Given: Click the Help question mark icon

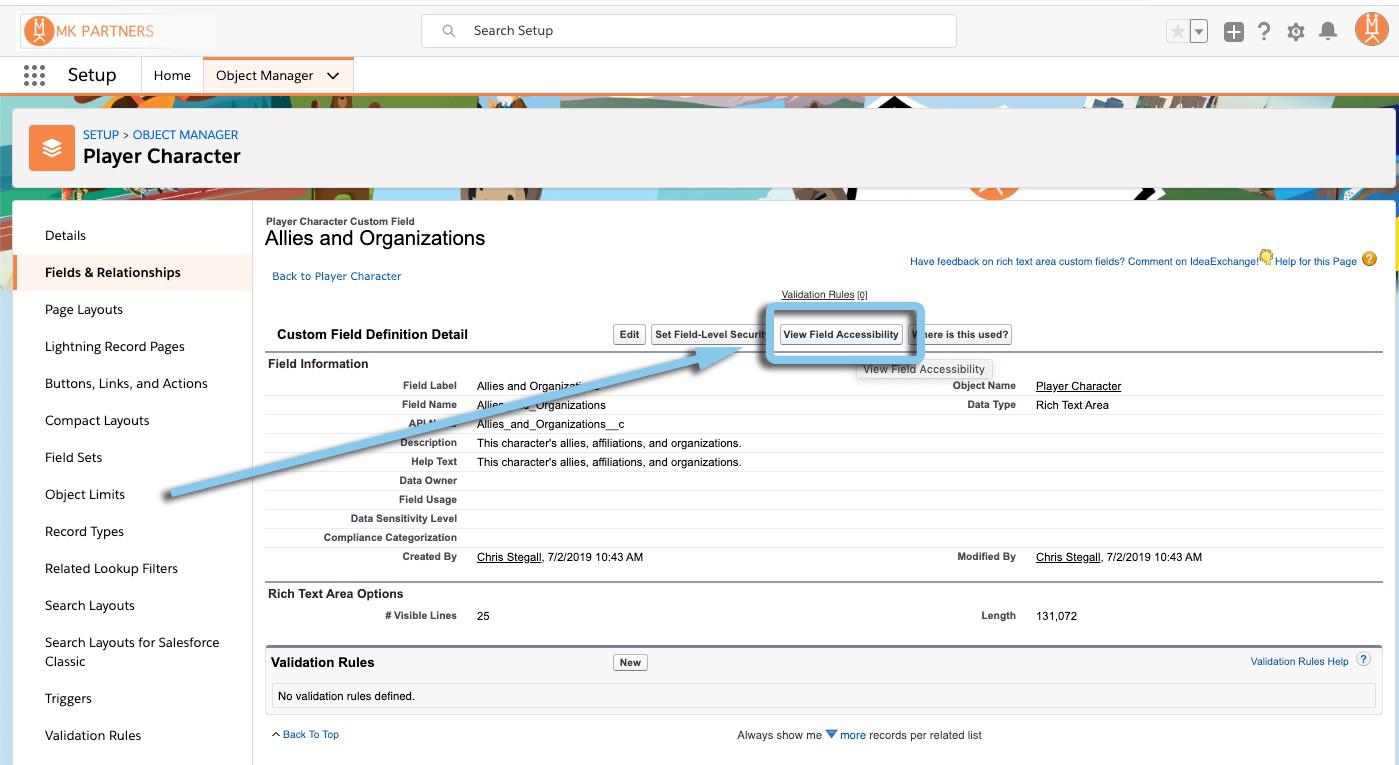Looking at the screenshot, I should pos(1264,32).
